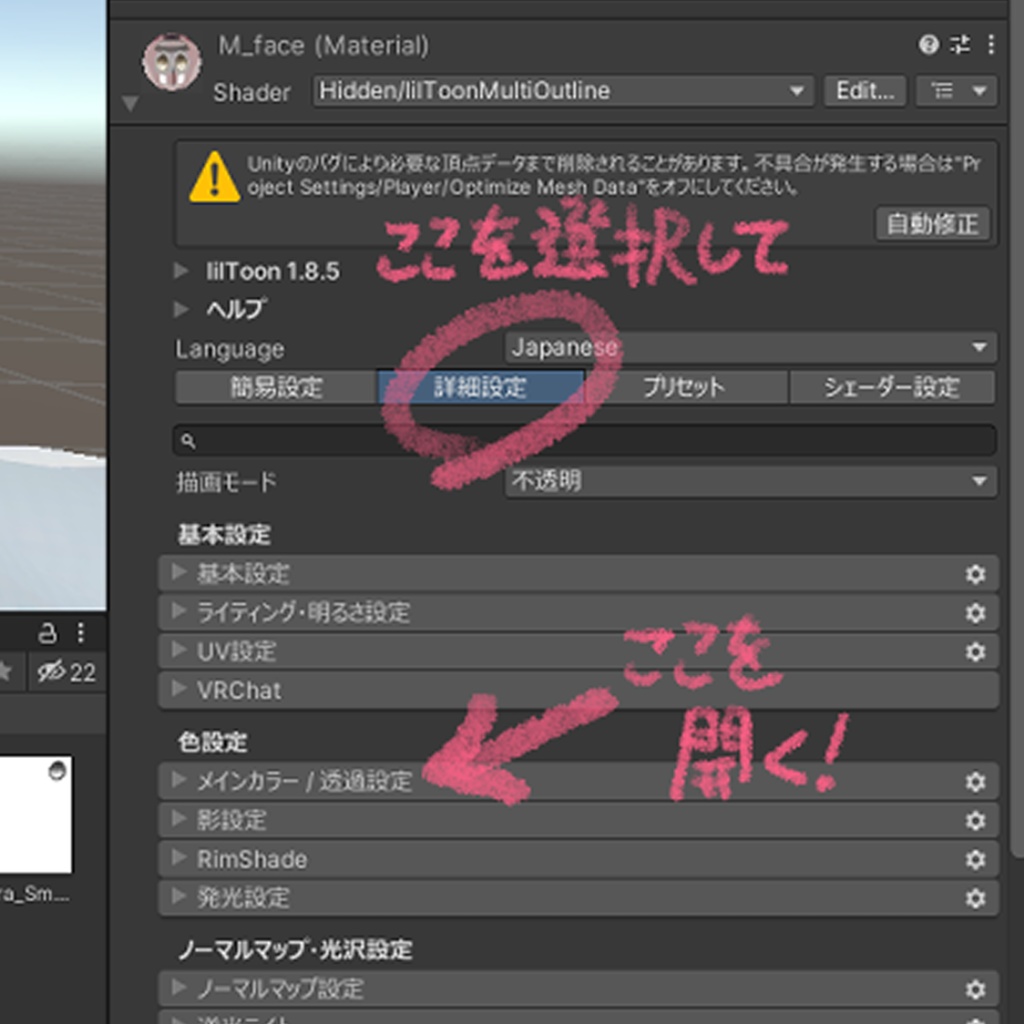Open the 描画モード dropdown set to 不透明
The image size is (1024, 1024).
744,481
